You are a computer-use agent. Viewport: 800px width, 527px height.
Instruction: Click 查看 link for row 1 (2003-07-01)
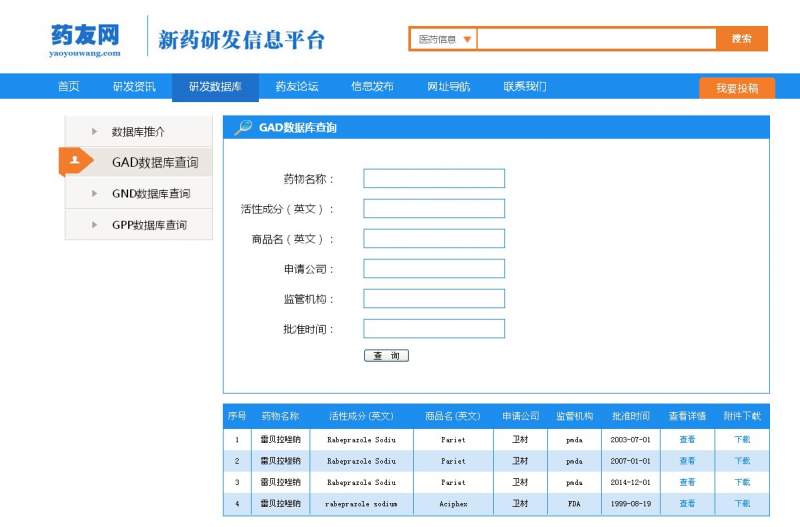[687, 439]
